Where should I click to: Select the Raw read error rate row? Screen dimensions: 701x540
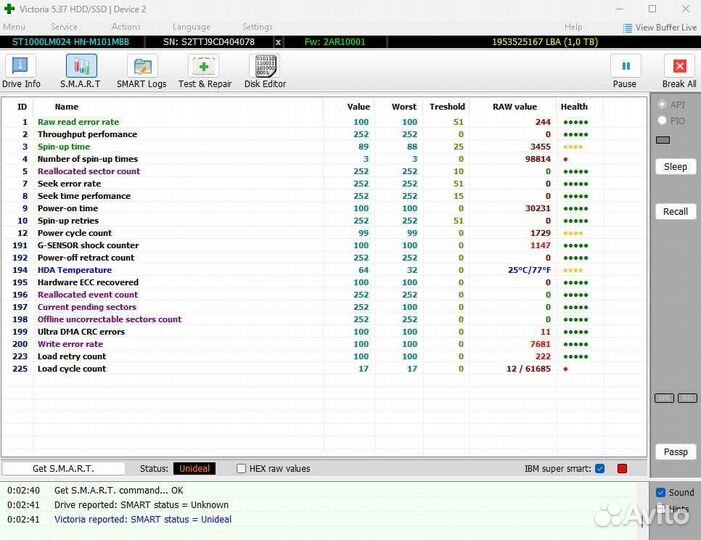point(324,122)
